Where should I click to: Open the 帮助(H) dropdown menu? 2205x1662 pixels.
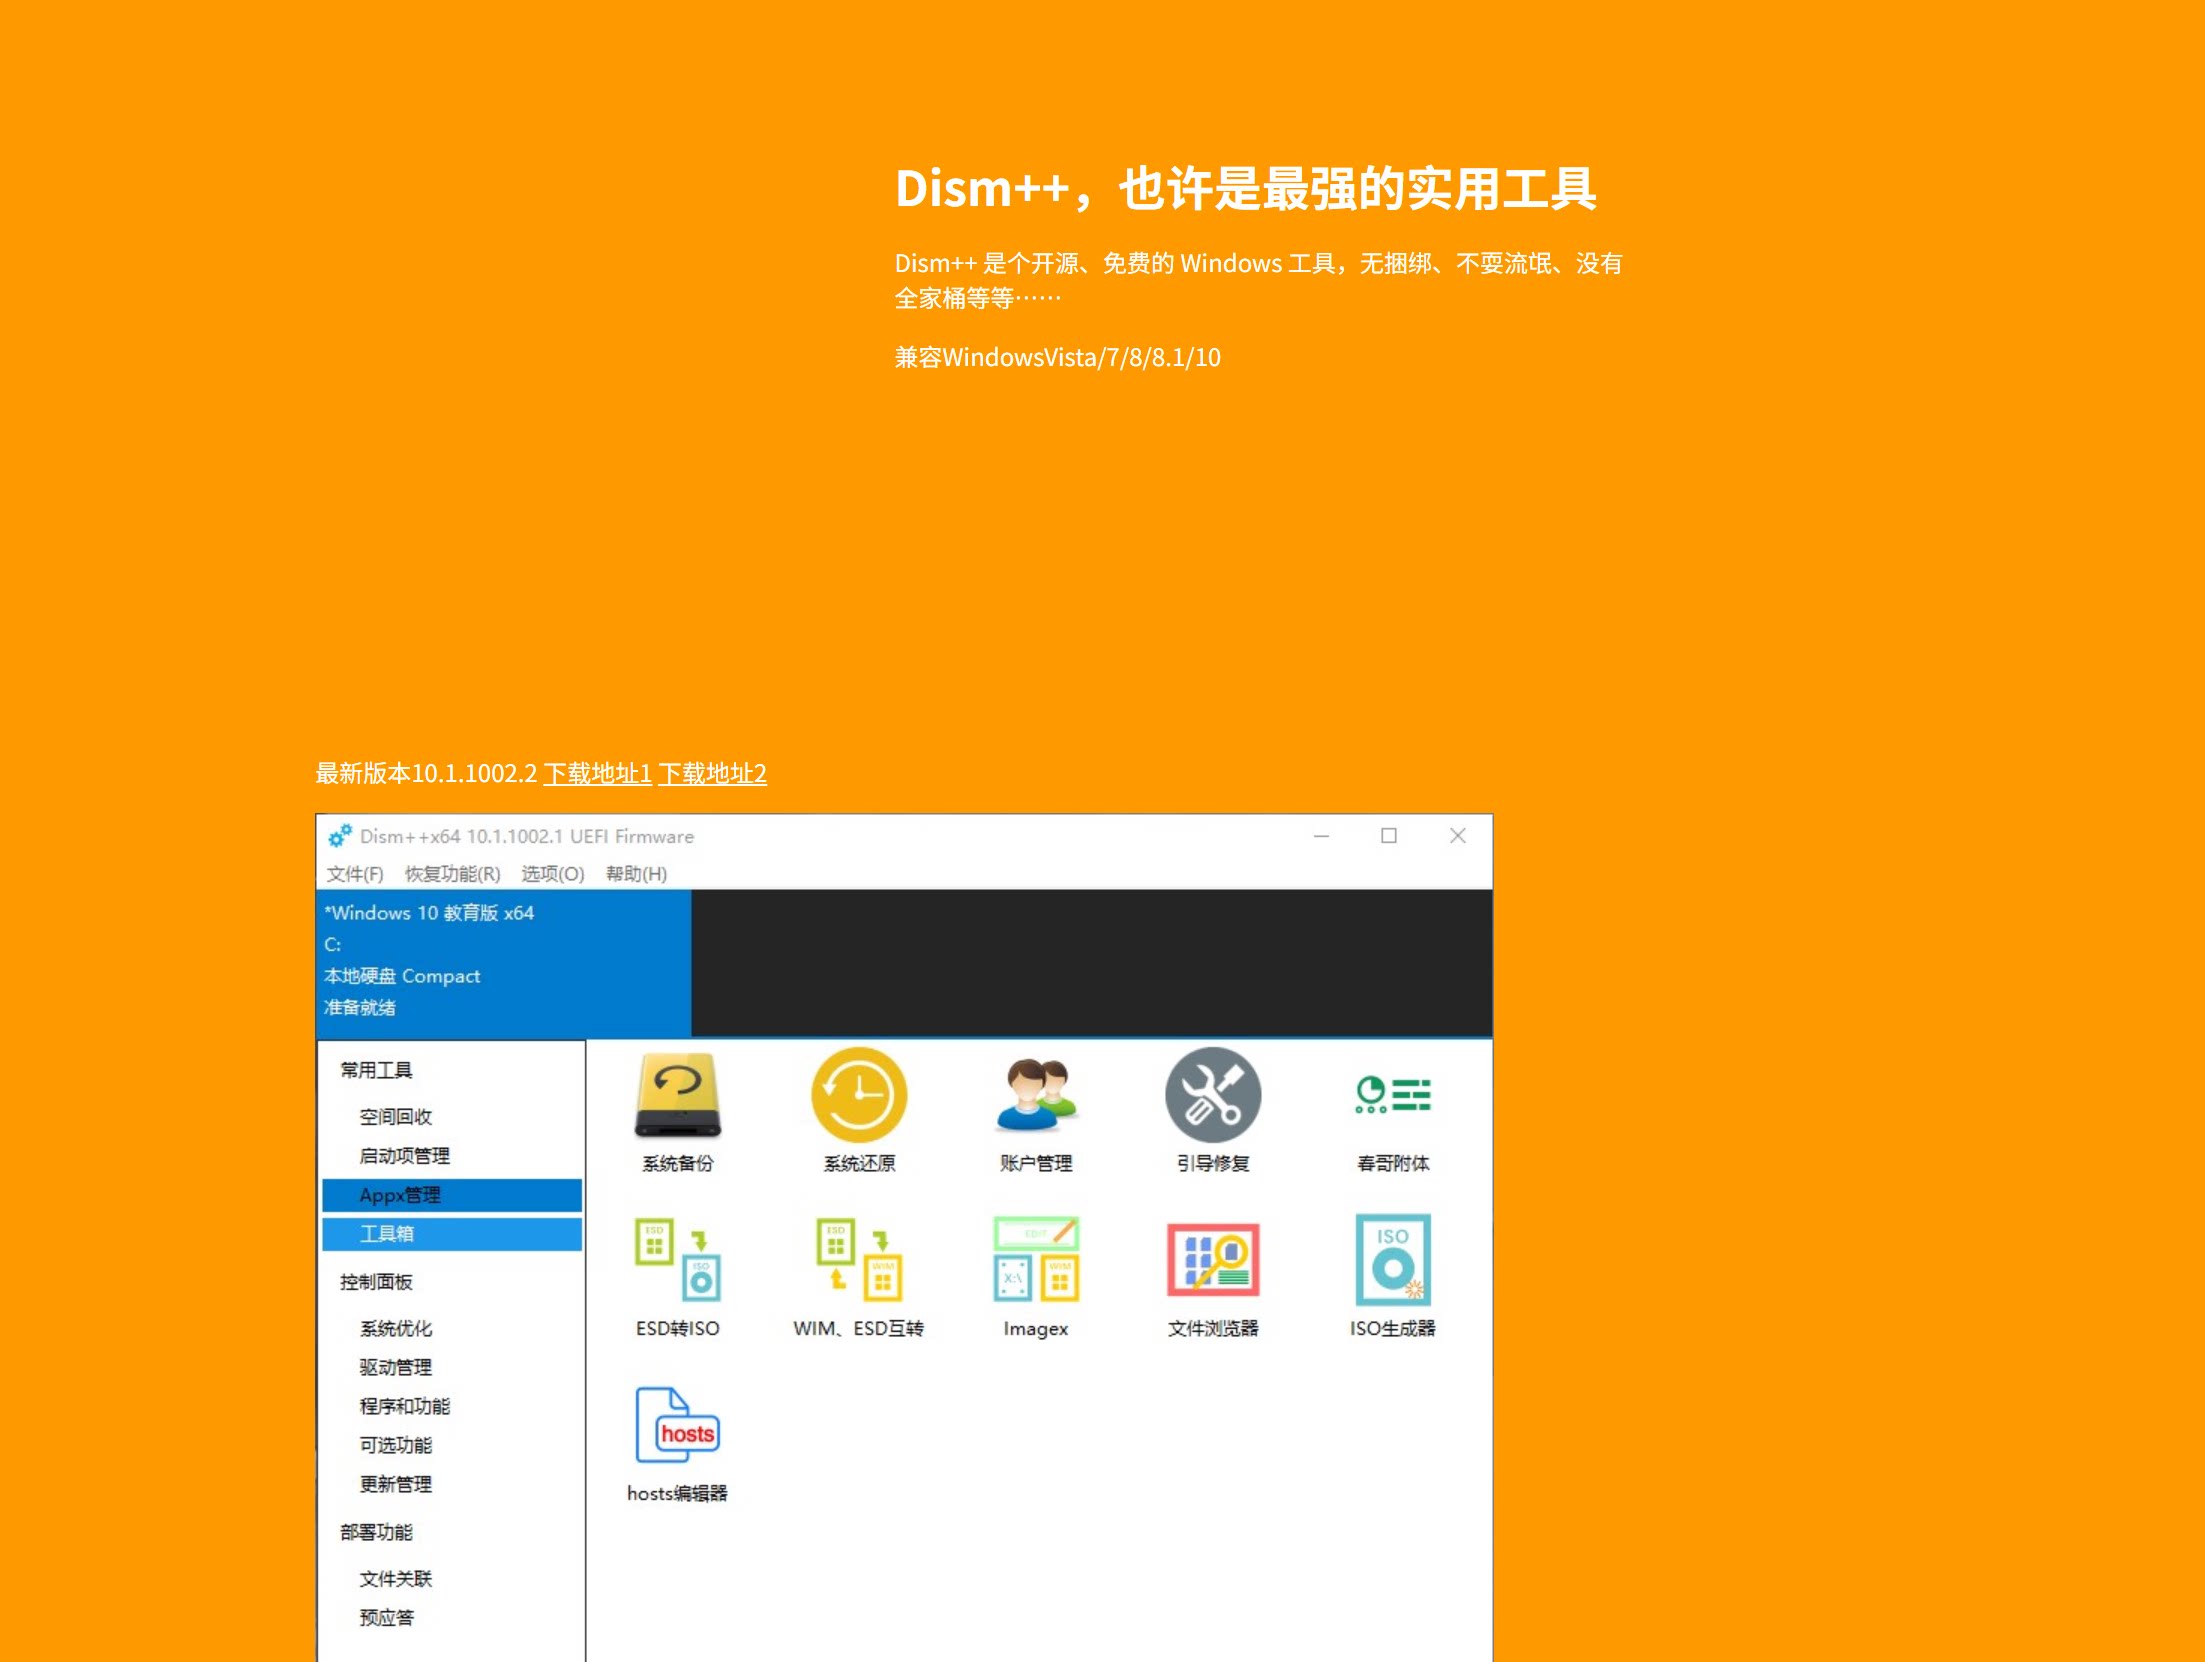pyautogui.click(x=636, y=873)
